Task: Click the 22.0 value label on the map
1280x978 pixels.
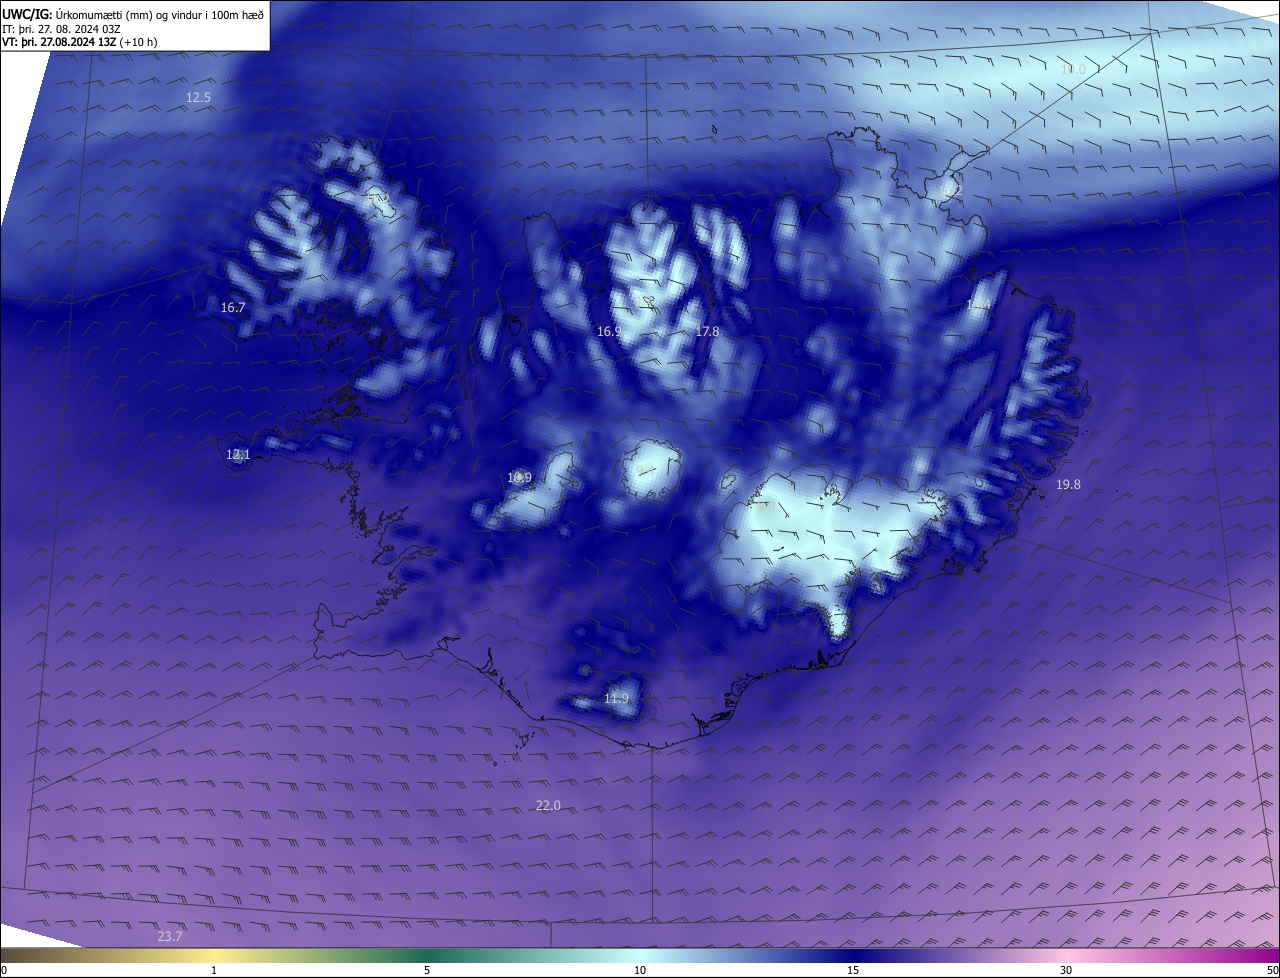Action: point(548,806)
